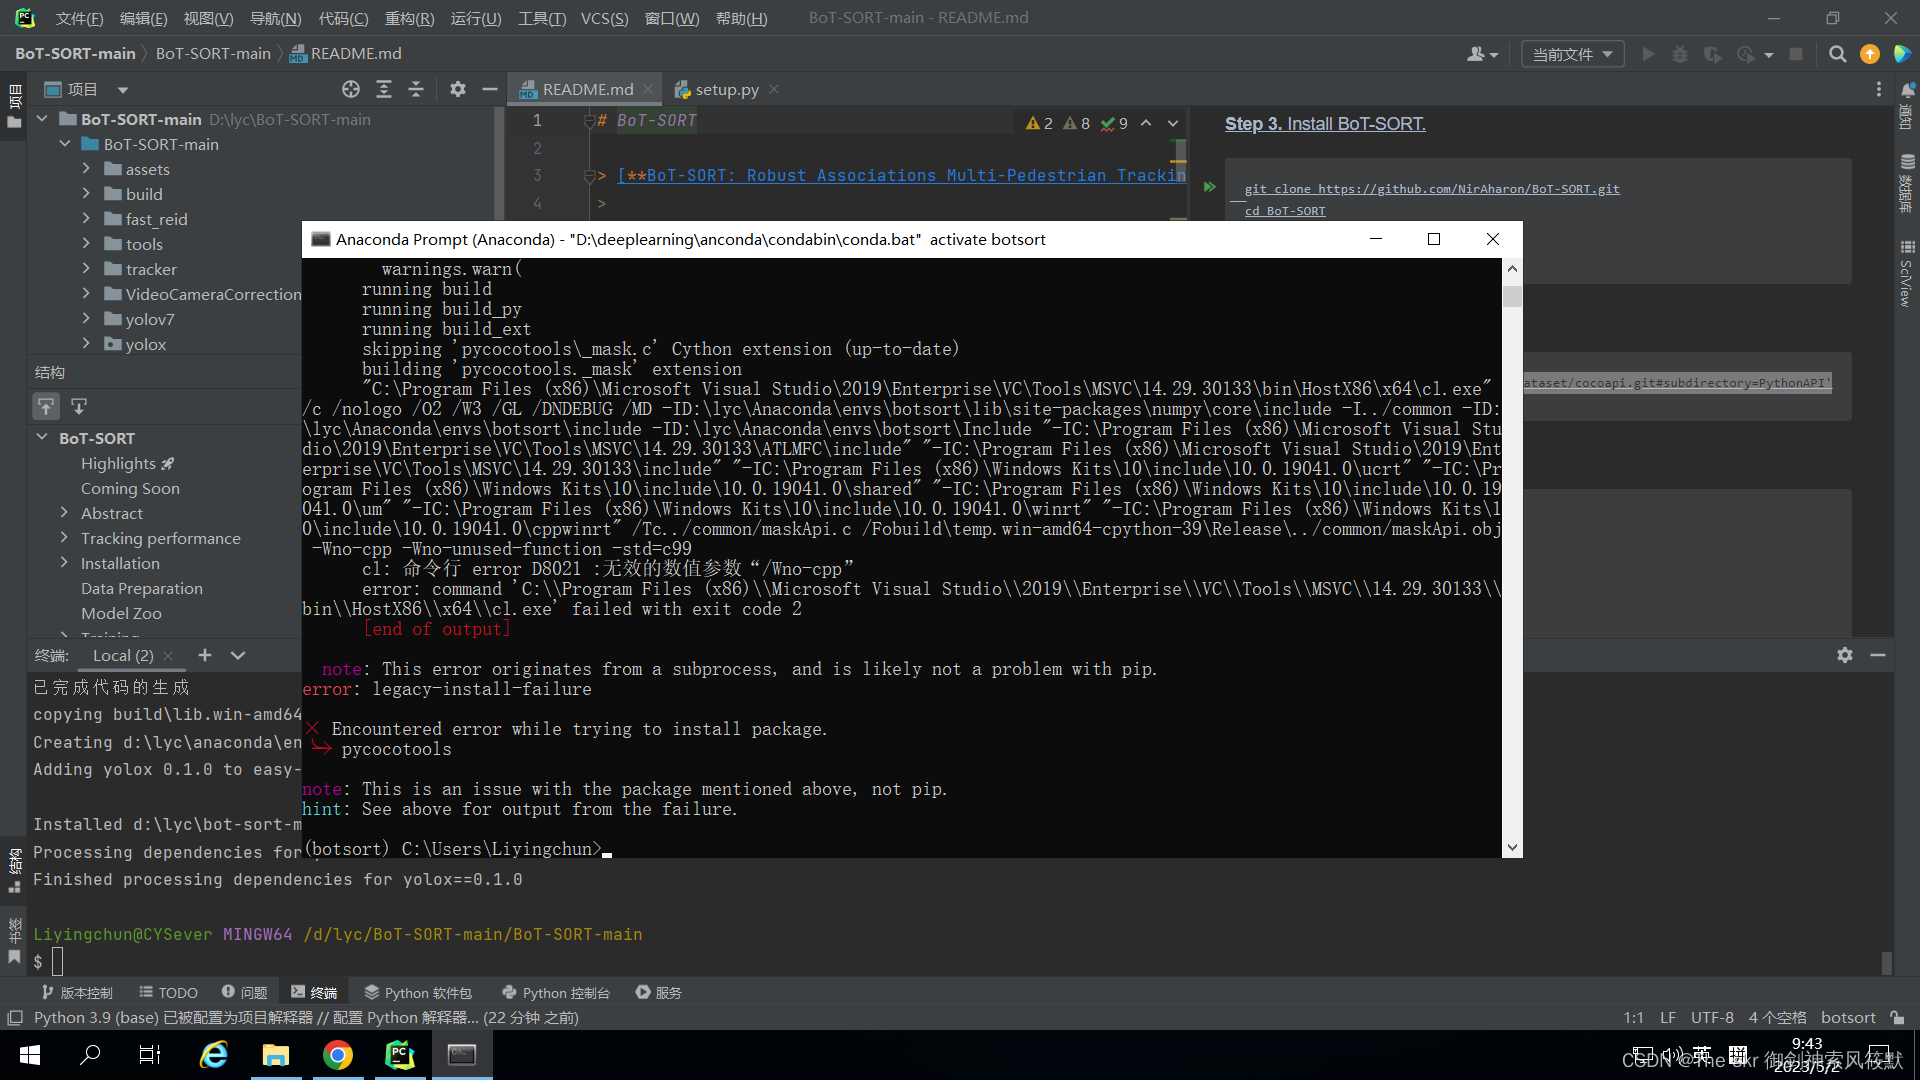Launch Google Chrome from taskbar
This screenshot has width=1920, height=1080.
(338, 1055)
